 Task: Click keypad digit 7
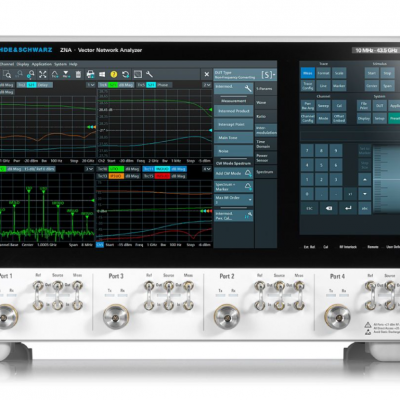click(x=307, y=151)
